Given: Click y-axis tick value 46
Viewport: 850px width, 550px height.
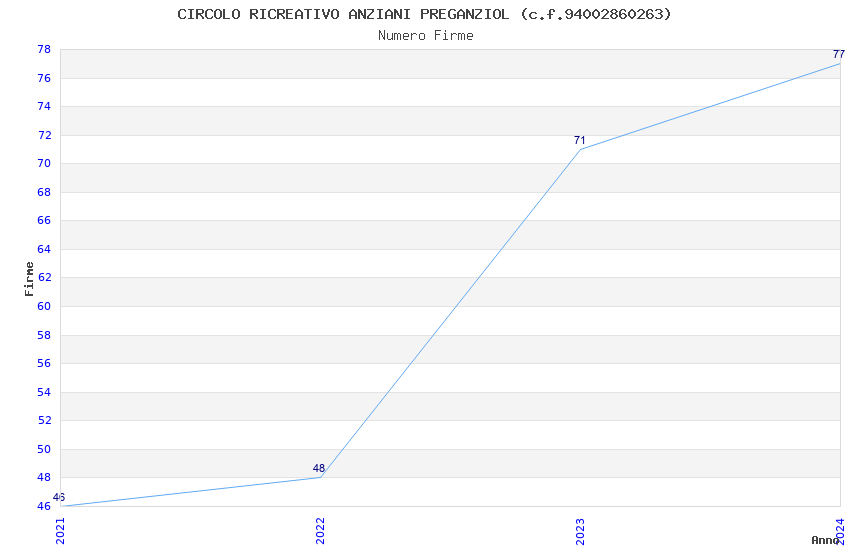Looking at the screenshot, I should coord(44,506).
